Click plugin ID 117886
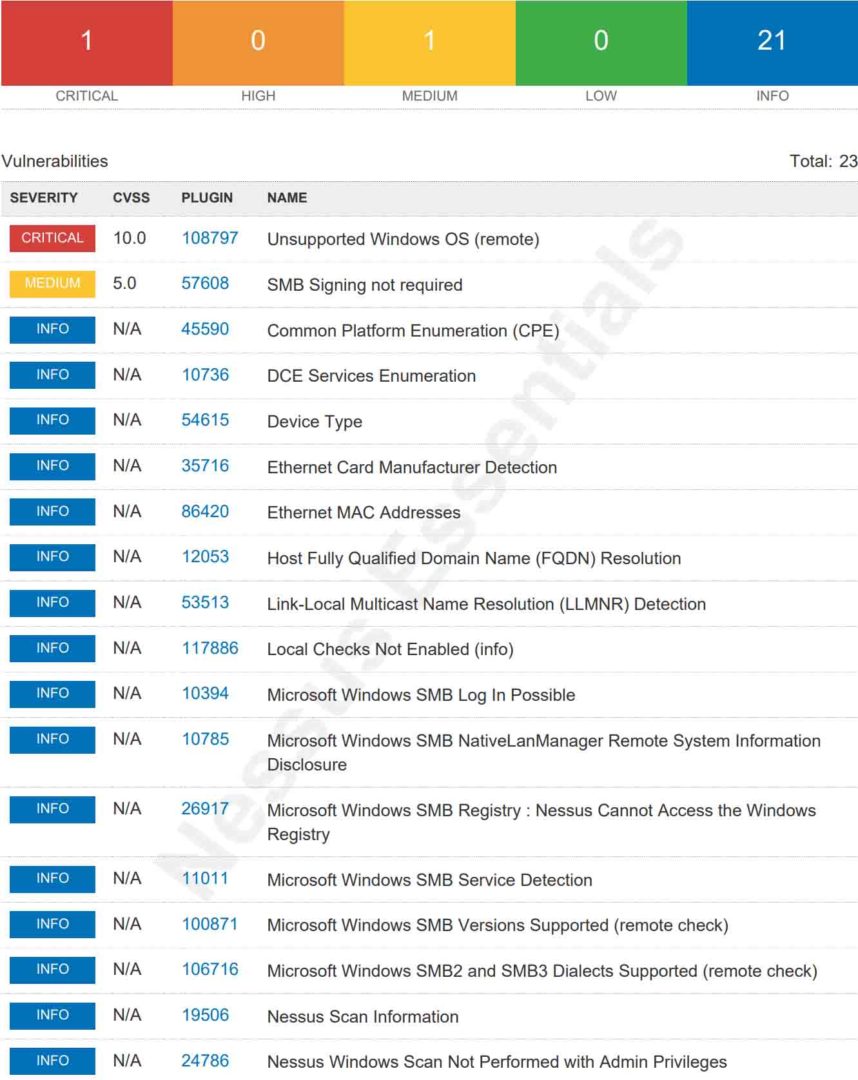Image resolution: width=858 pixels, height=1080 pixels. pos(209,648)
